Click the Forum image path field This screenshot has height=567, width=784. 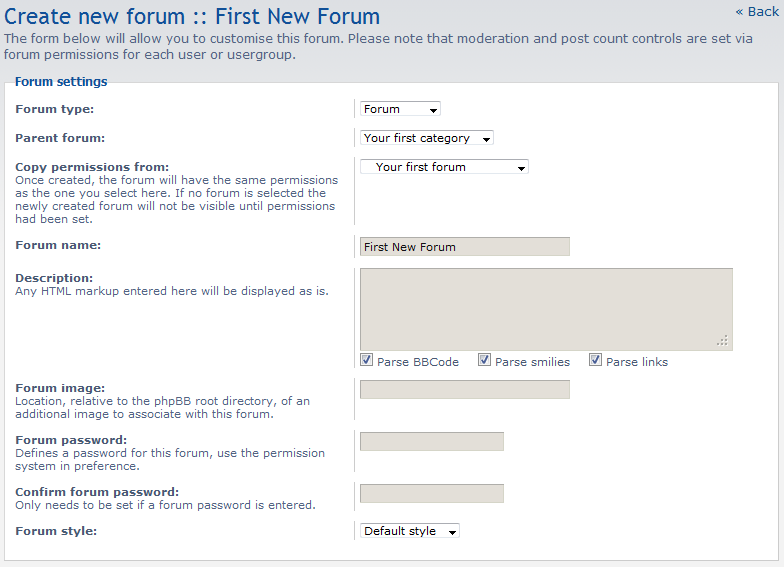click(x=464, y=389)
